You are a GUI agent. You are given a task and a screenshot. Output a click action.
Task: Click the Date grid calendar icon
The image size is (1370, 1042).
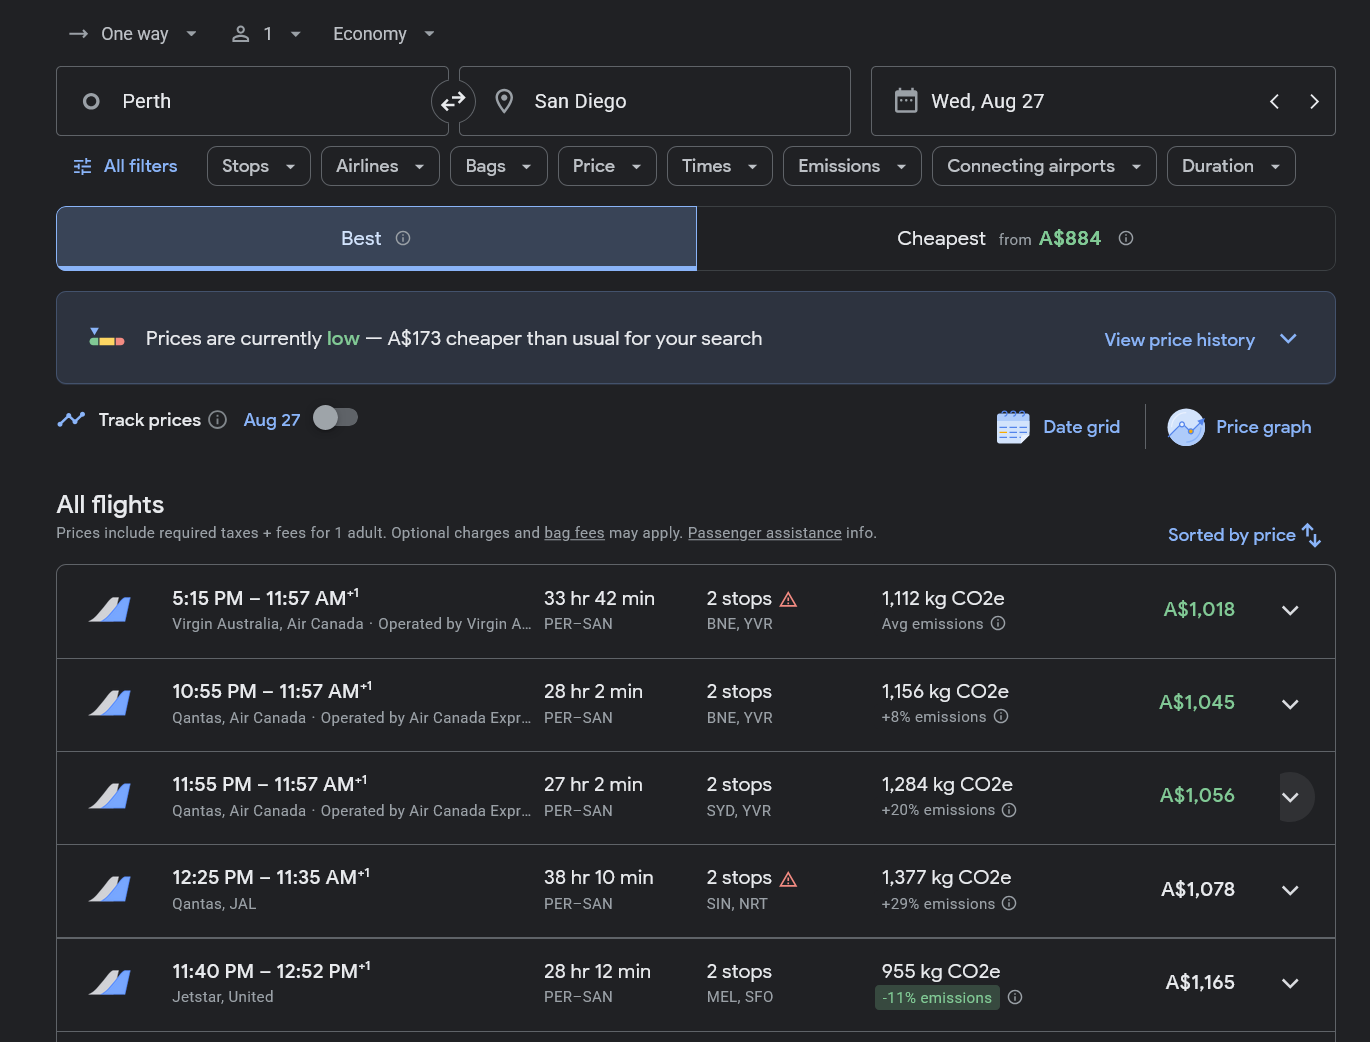pos(1013,427)
